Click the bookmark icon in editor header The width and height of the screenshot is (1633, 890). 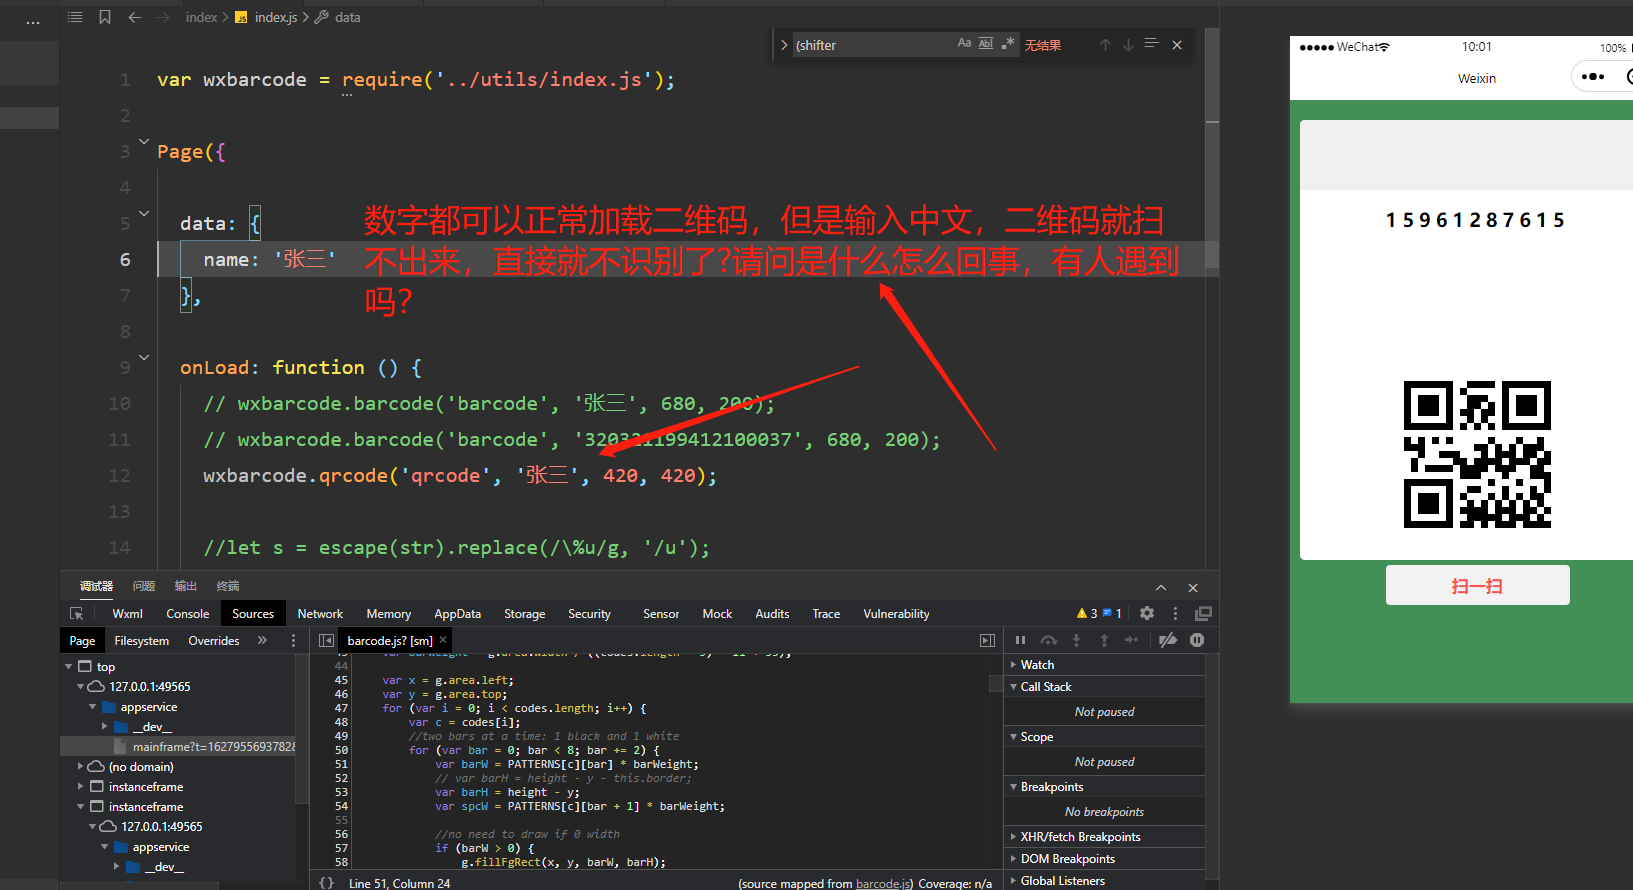(105, 17)
